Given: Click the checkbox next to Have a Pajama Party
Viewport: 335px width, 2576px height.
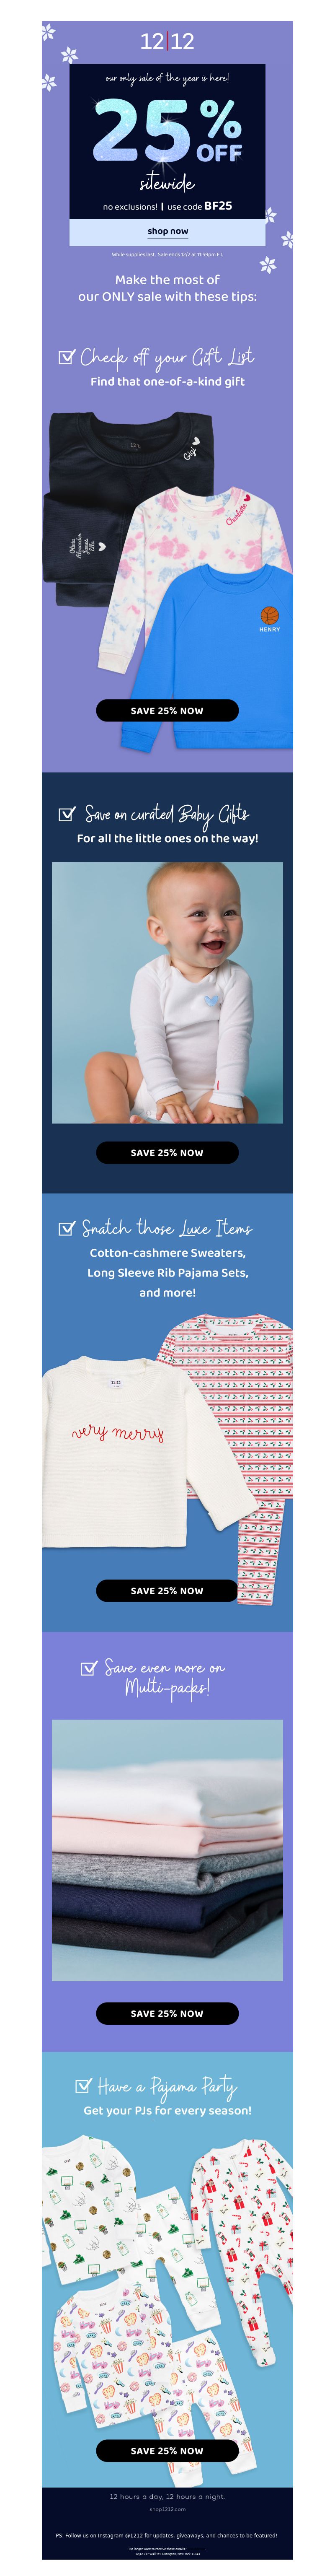Looking at the screenshot, I should [x=84, y=2085].
